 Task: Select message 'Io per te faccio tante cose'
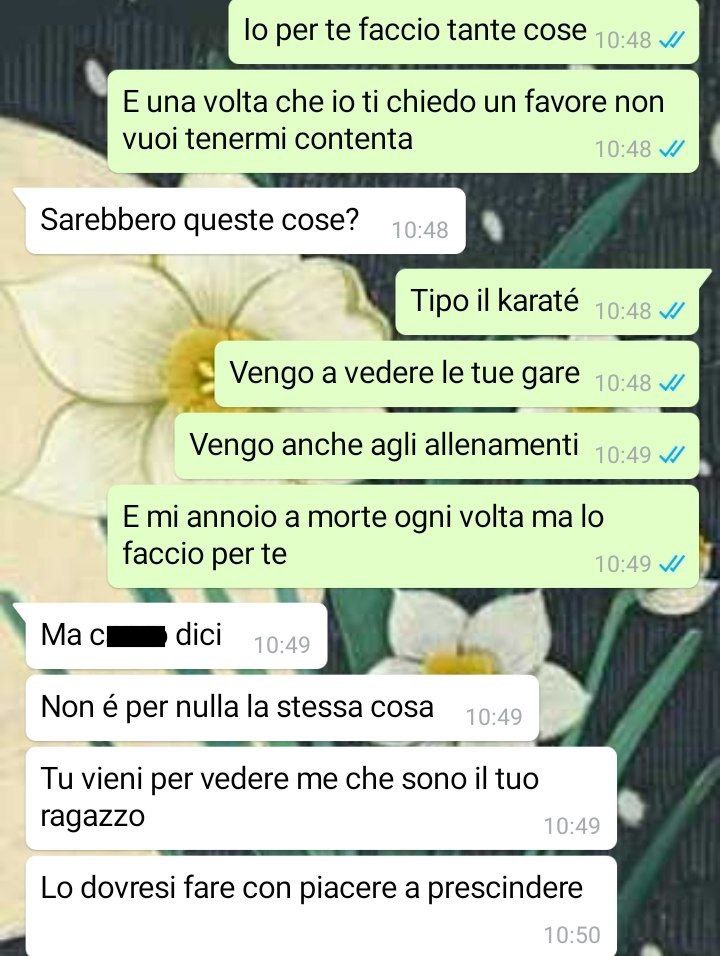[x=464, y=31]
